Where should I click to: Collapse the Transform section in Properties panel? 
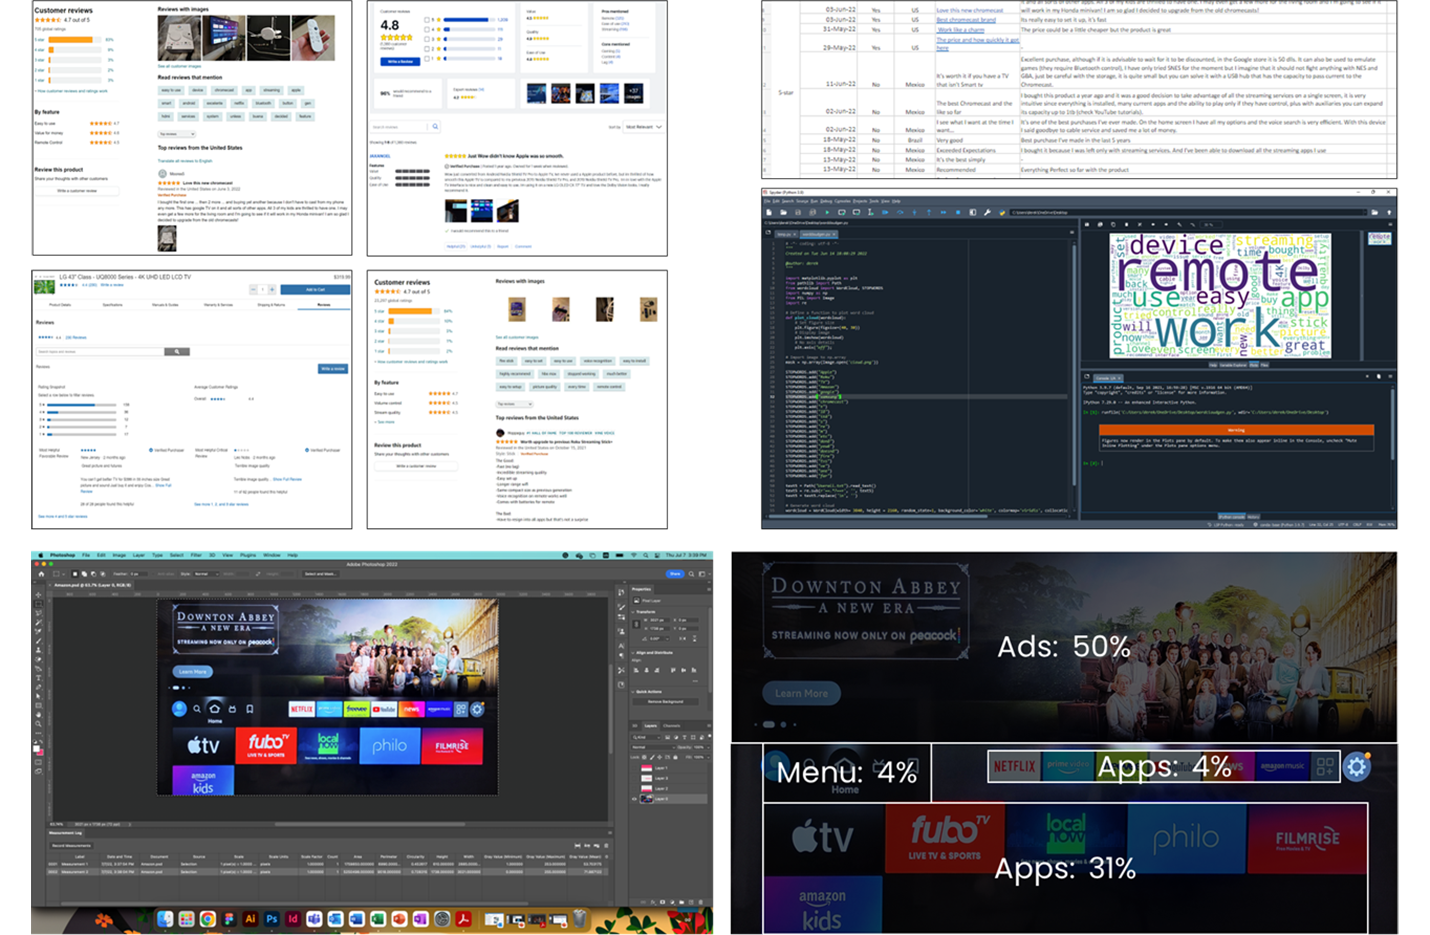(x=633, y=612)
